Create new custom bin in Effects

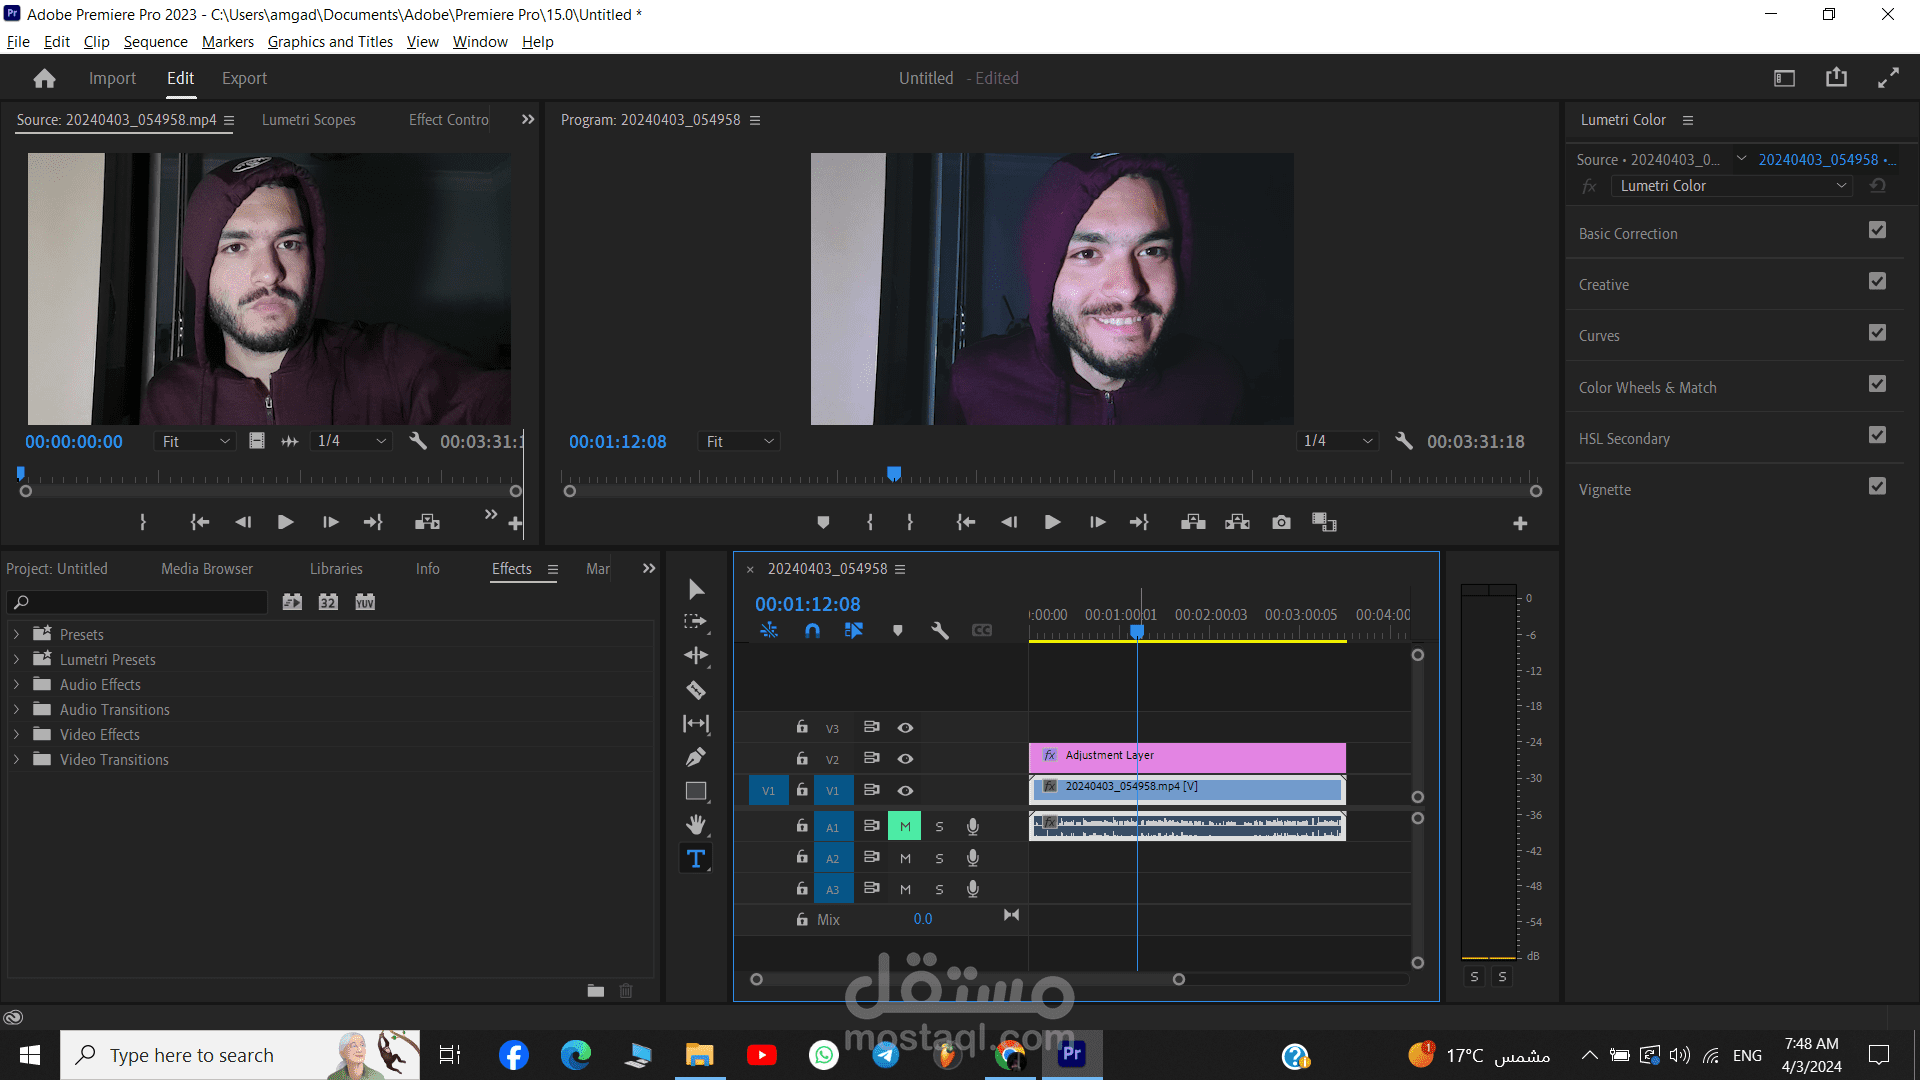pos(596,991)
